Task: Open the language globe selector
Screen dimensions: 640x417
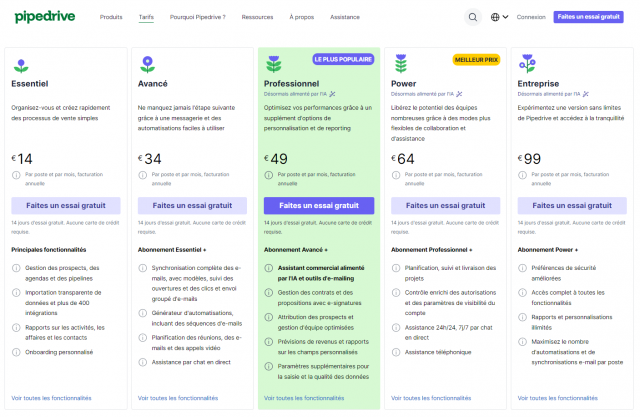Action: (499, 17)
